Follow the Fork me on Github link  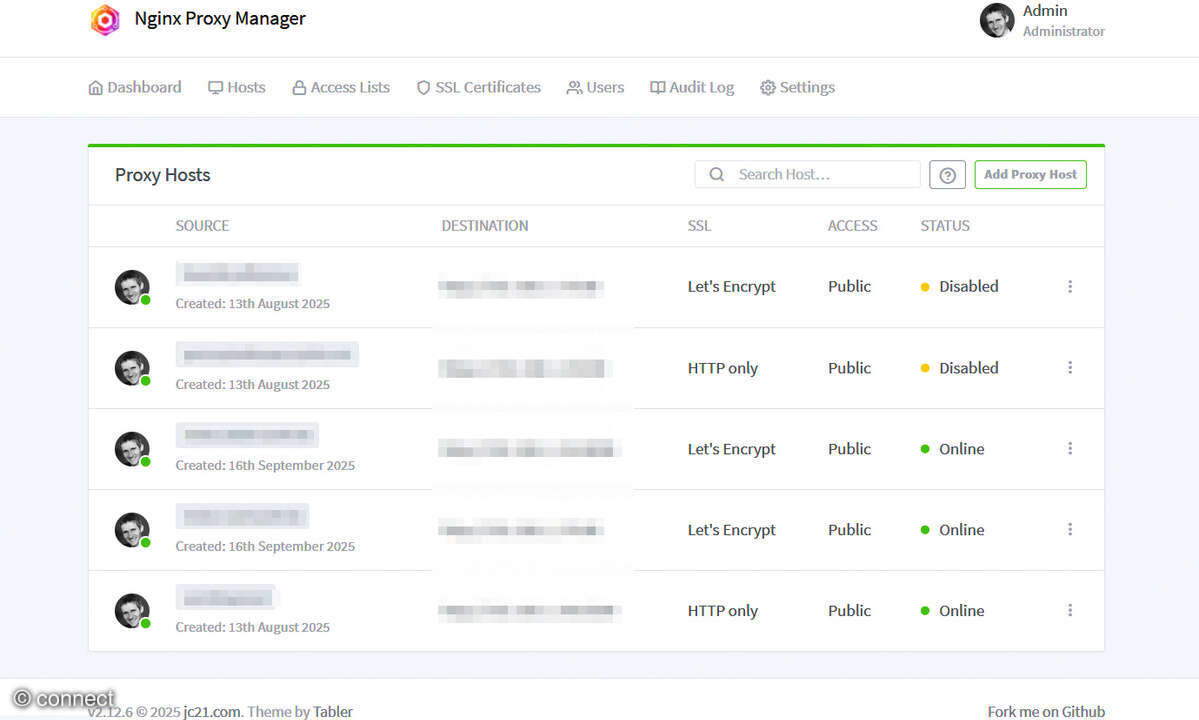(x=1046, y=711)
